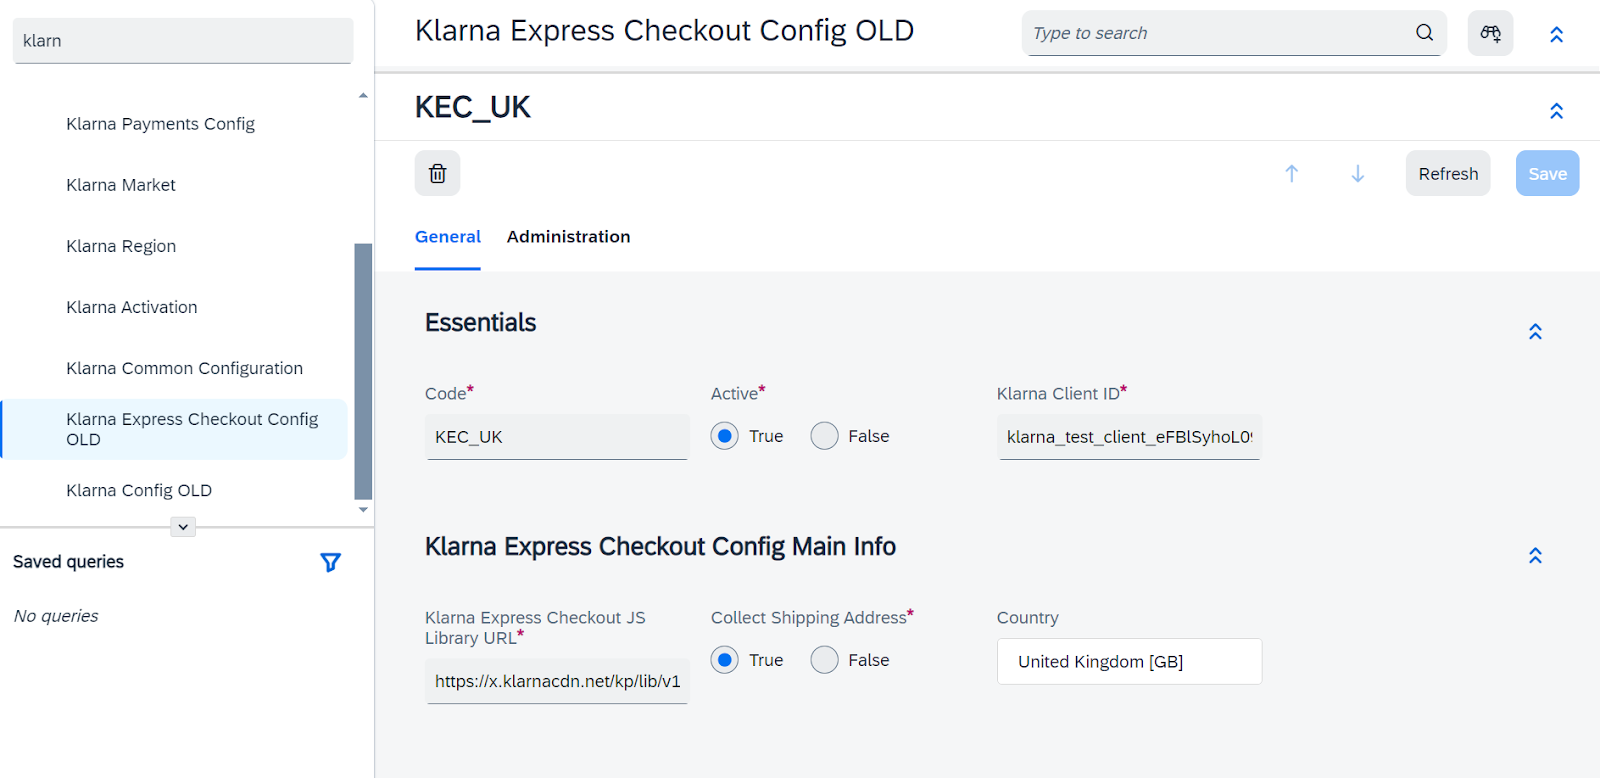The height and width of the screenshot is (778, 1600).
Task: Open advanced search binoculars icon
Action: tap(1490, 33)
